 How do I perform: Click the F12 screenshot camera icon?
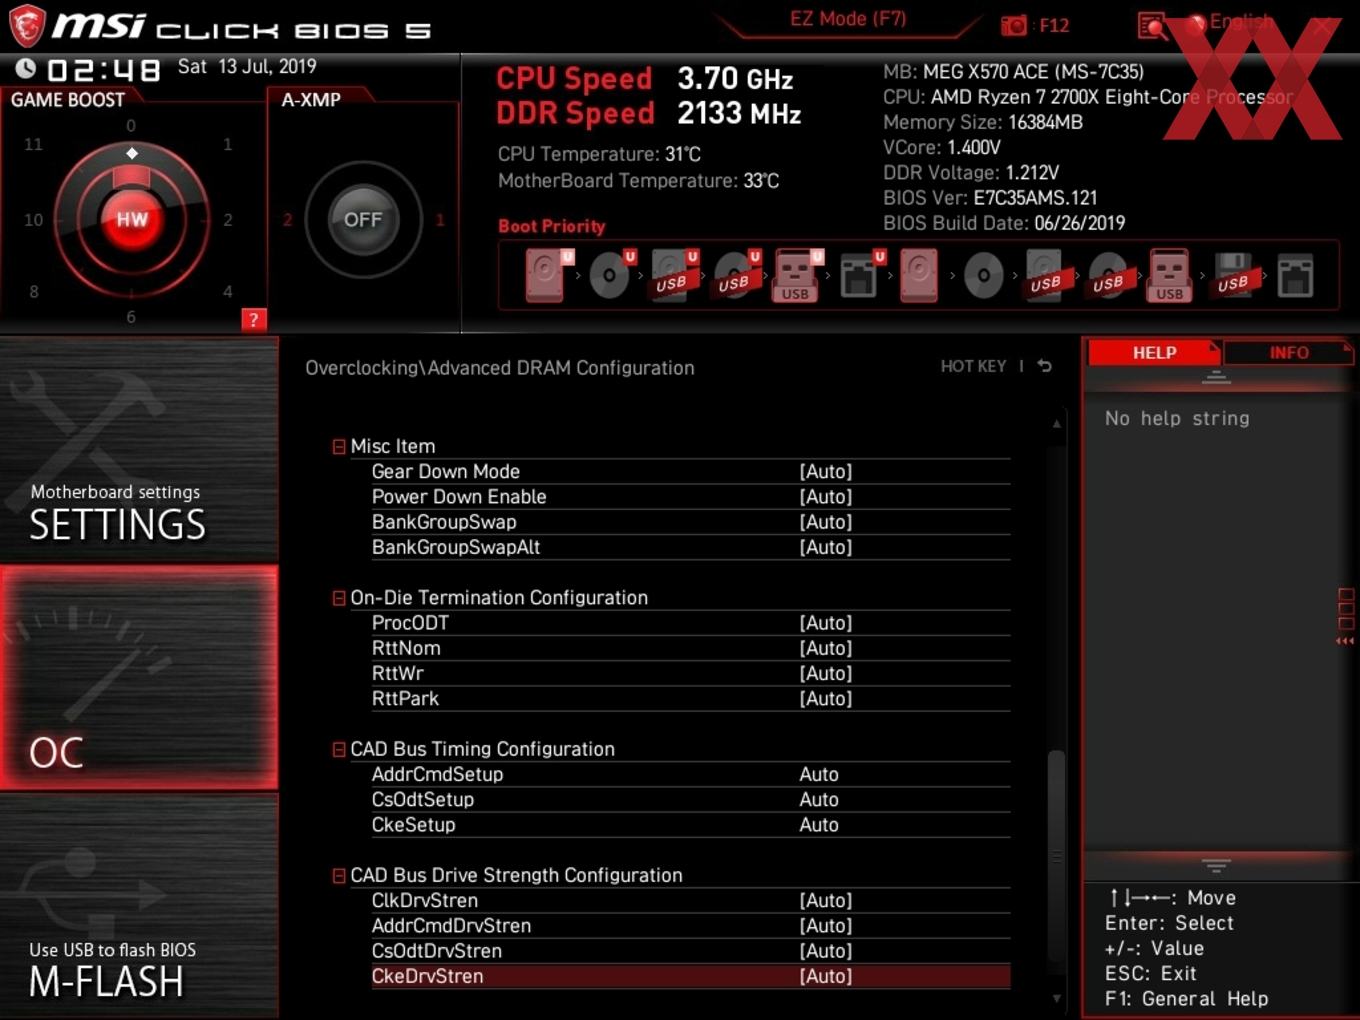point(1014,26)
